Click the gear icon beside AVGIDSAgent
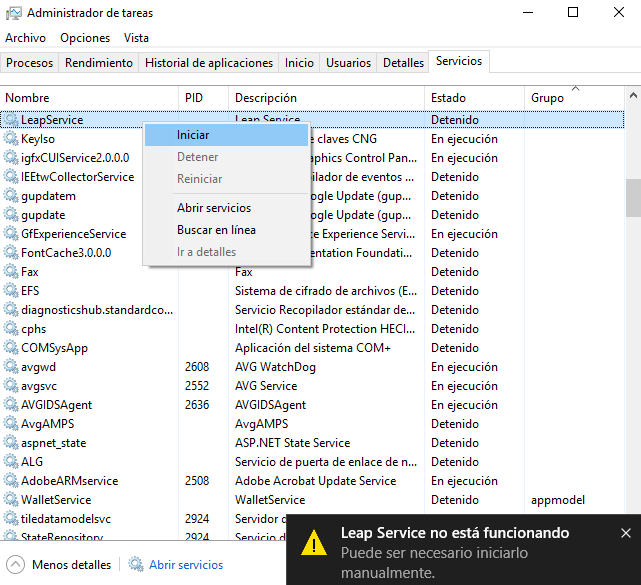Screen dimensions: 641x585 (11, 405)
